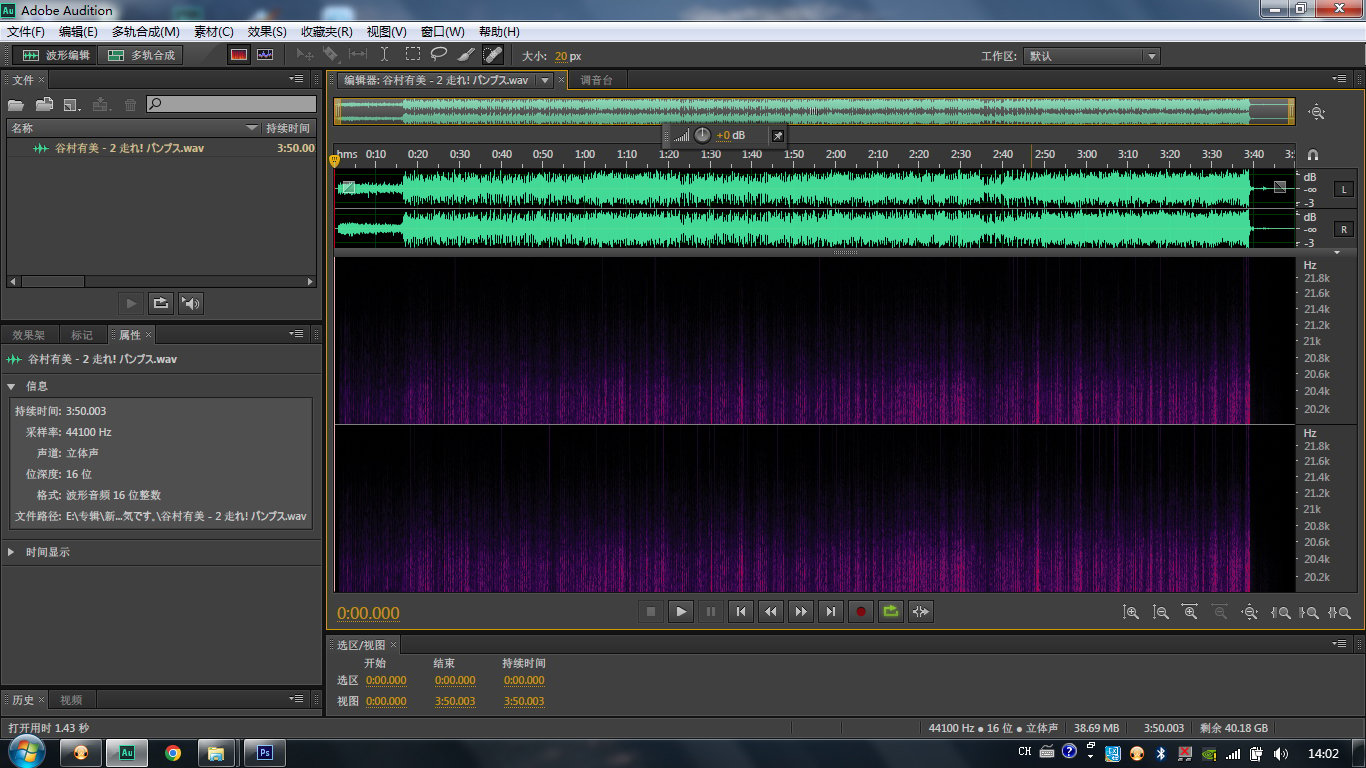
Task: Click the Open File folder icon
Action: (16, 104)
